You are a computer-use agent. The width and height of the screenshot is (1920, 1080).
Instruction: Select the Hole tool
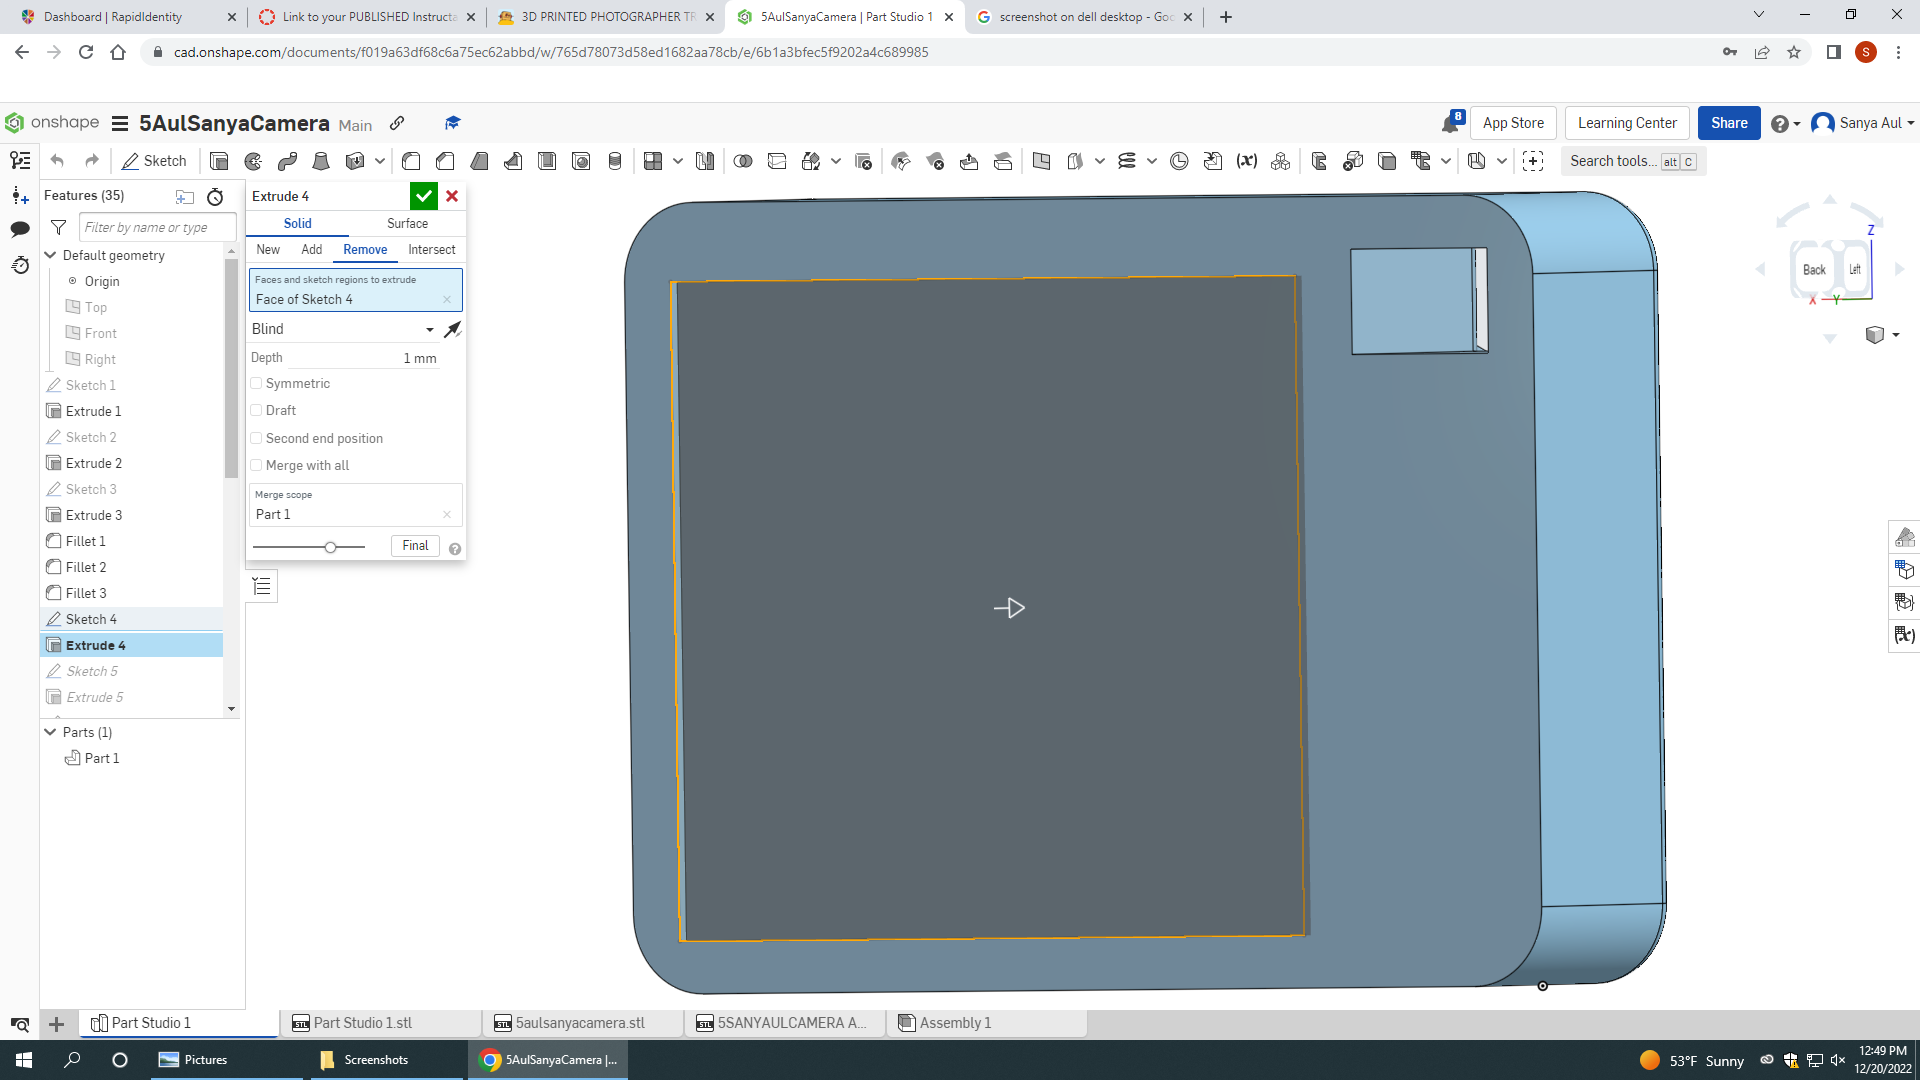(581, 161)
